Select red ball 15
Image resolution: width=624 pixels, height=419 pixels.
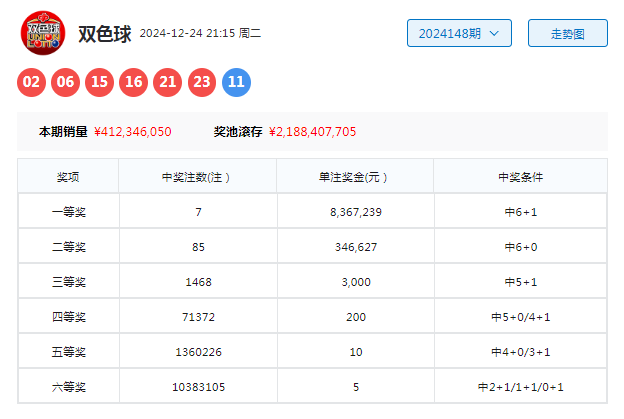point(99,82)
